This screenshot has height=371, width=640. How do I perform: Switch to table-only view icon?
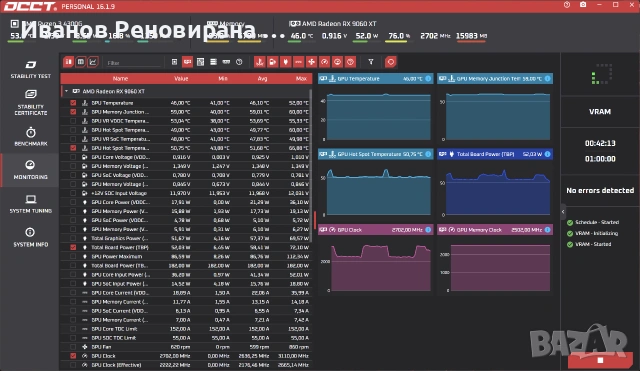click(x=81, y=62)
